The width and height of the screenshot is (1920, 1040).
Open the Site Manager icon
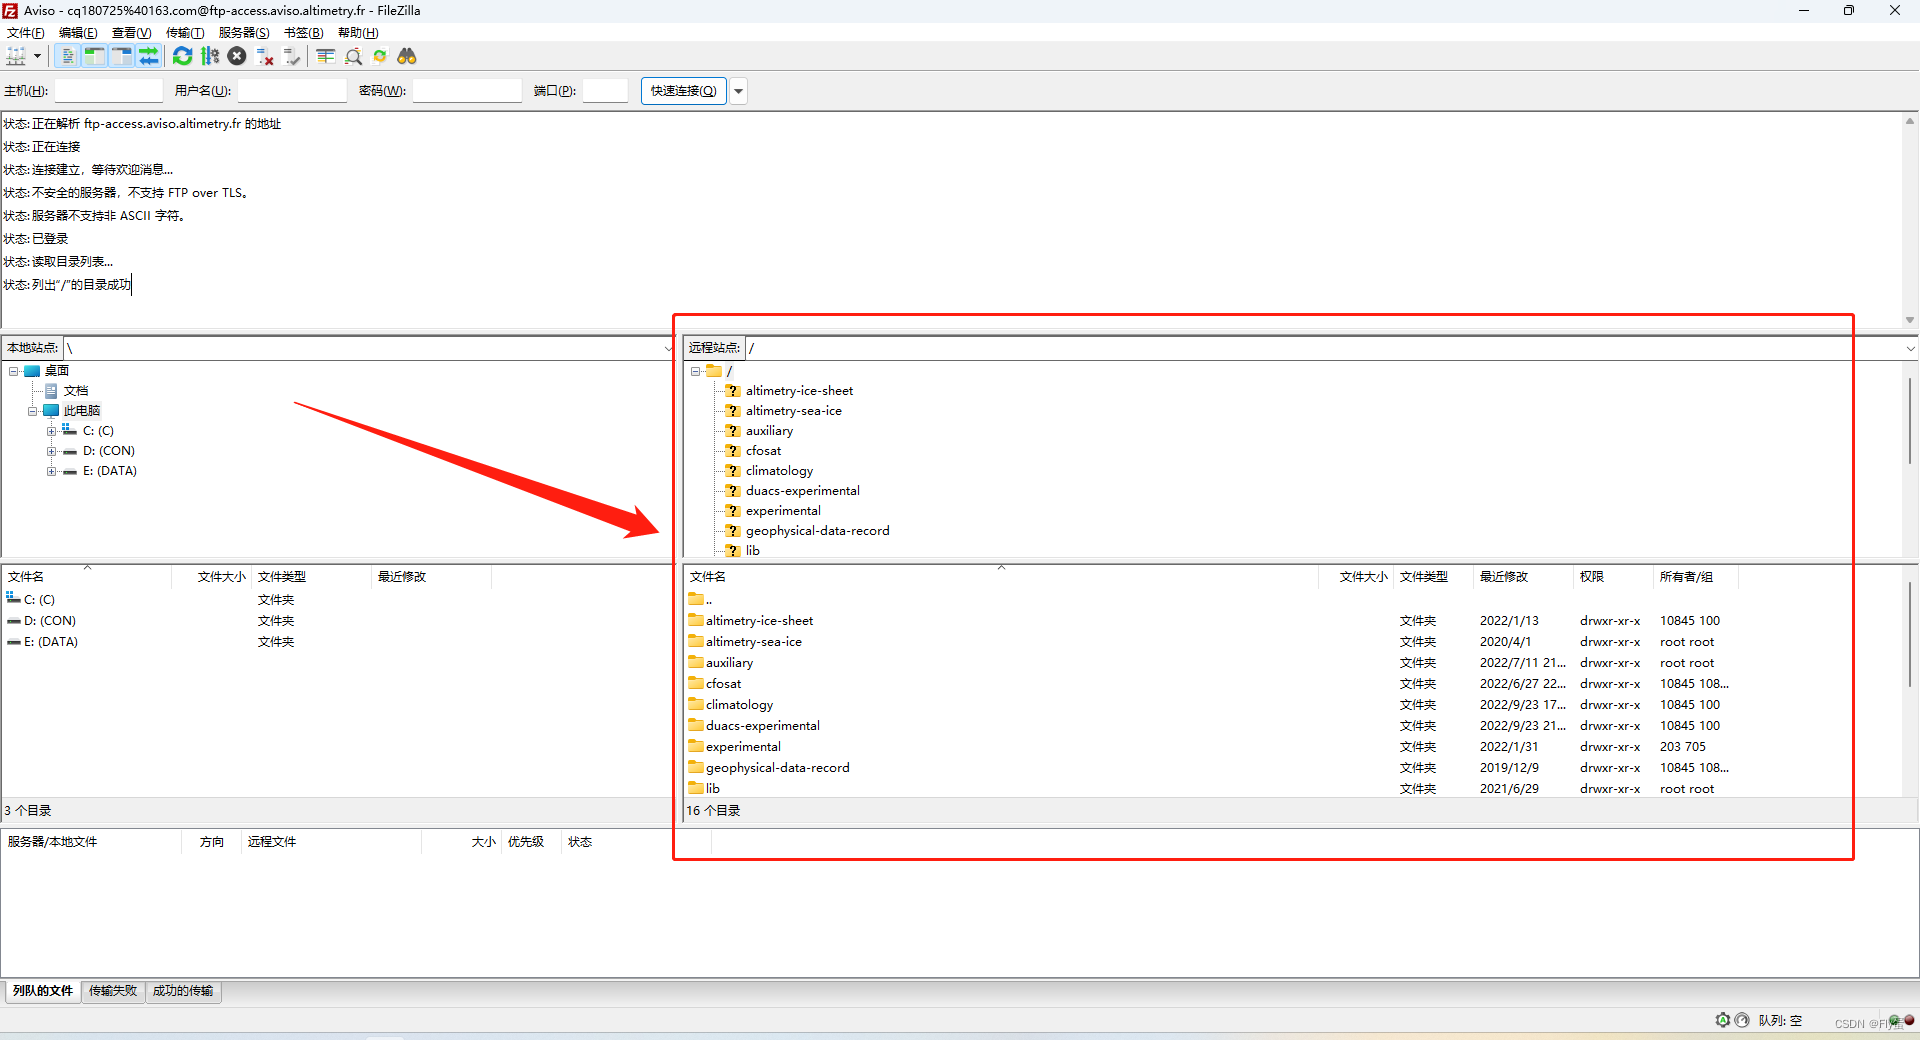16,56
